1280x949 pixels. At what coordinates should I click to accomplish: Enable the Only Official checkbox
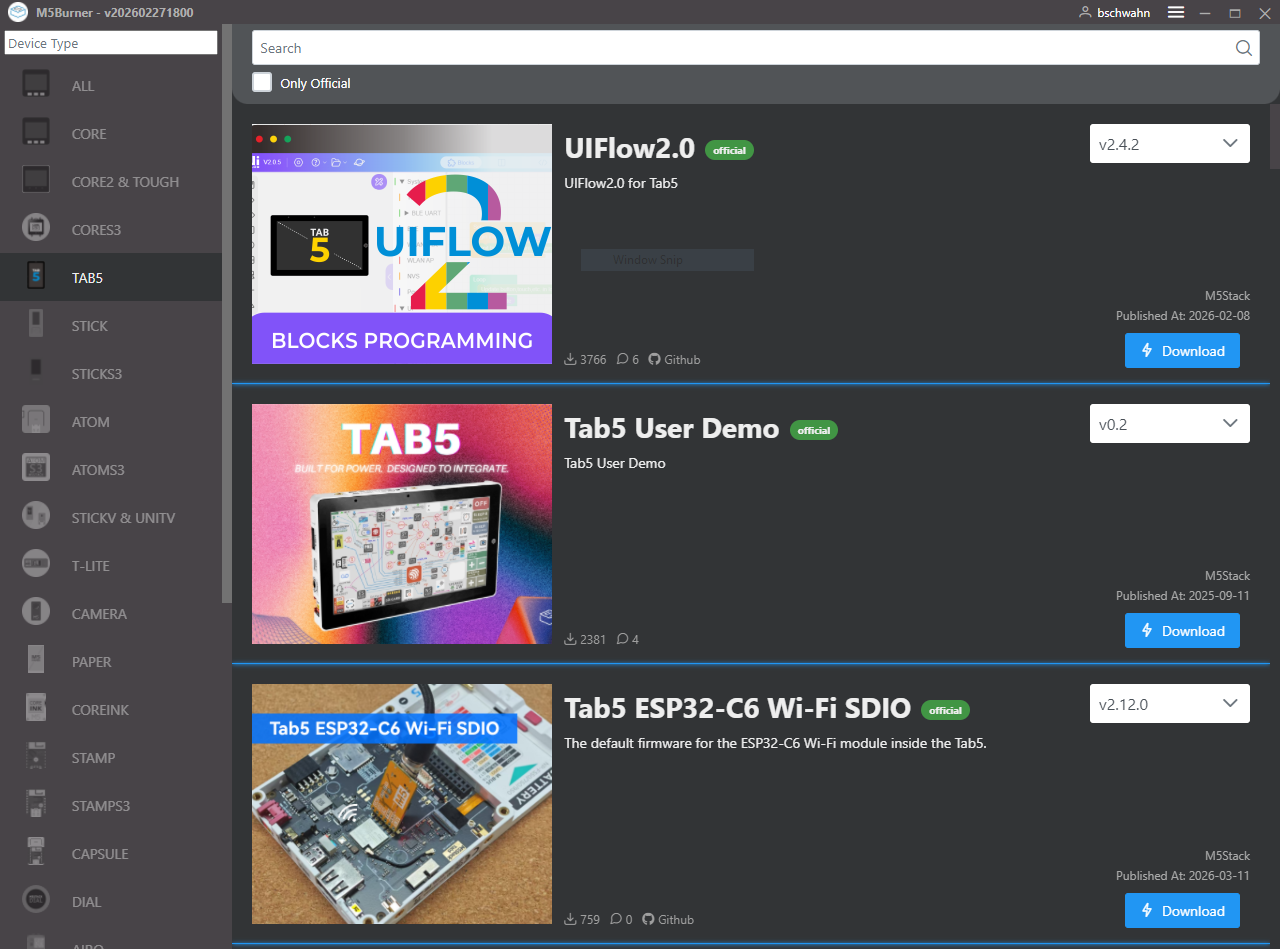[x=262, y=83]
